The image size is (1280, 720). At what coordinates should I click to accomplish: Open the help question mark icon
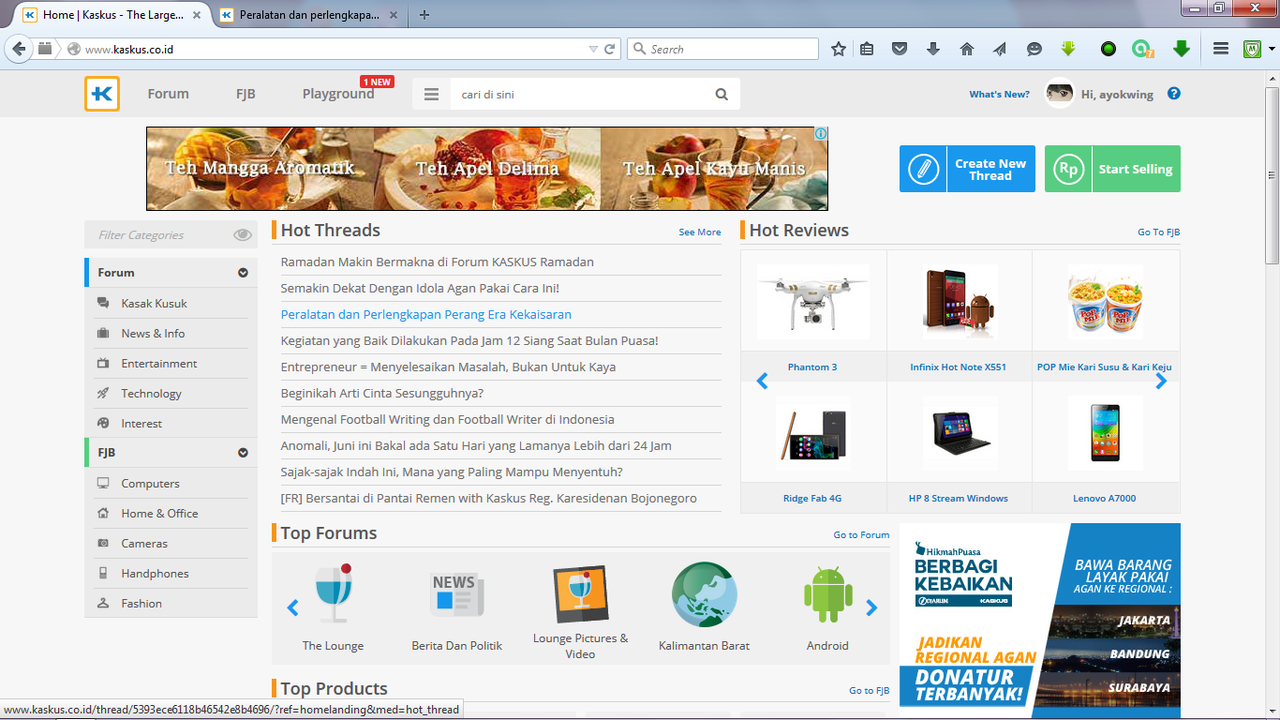1174,93
